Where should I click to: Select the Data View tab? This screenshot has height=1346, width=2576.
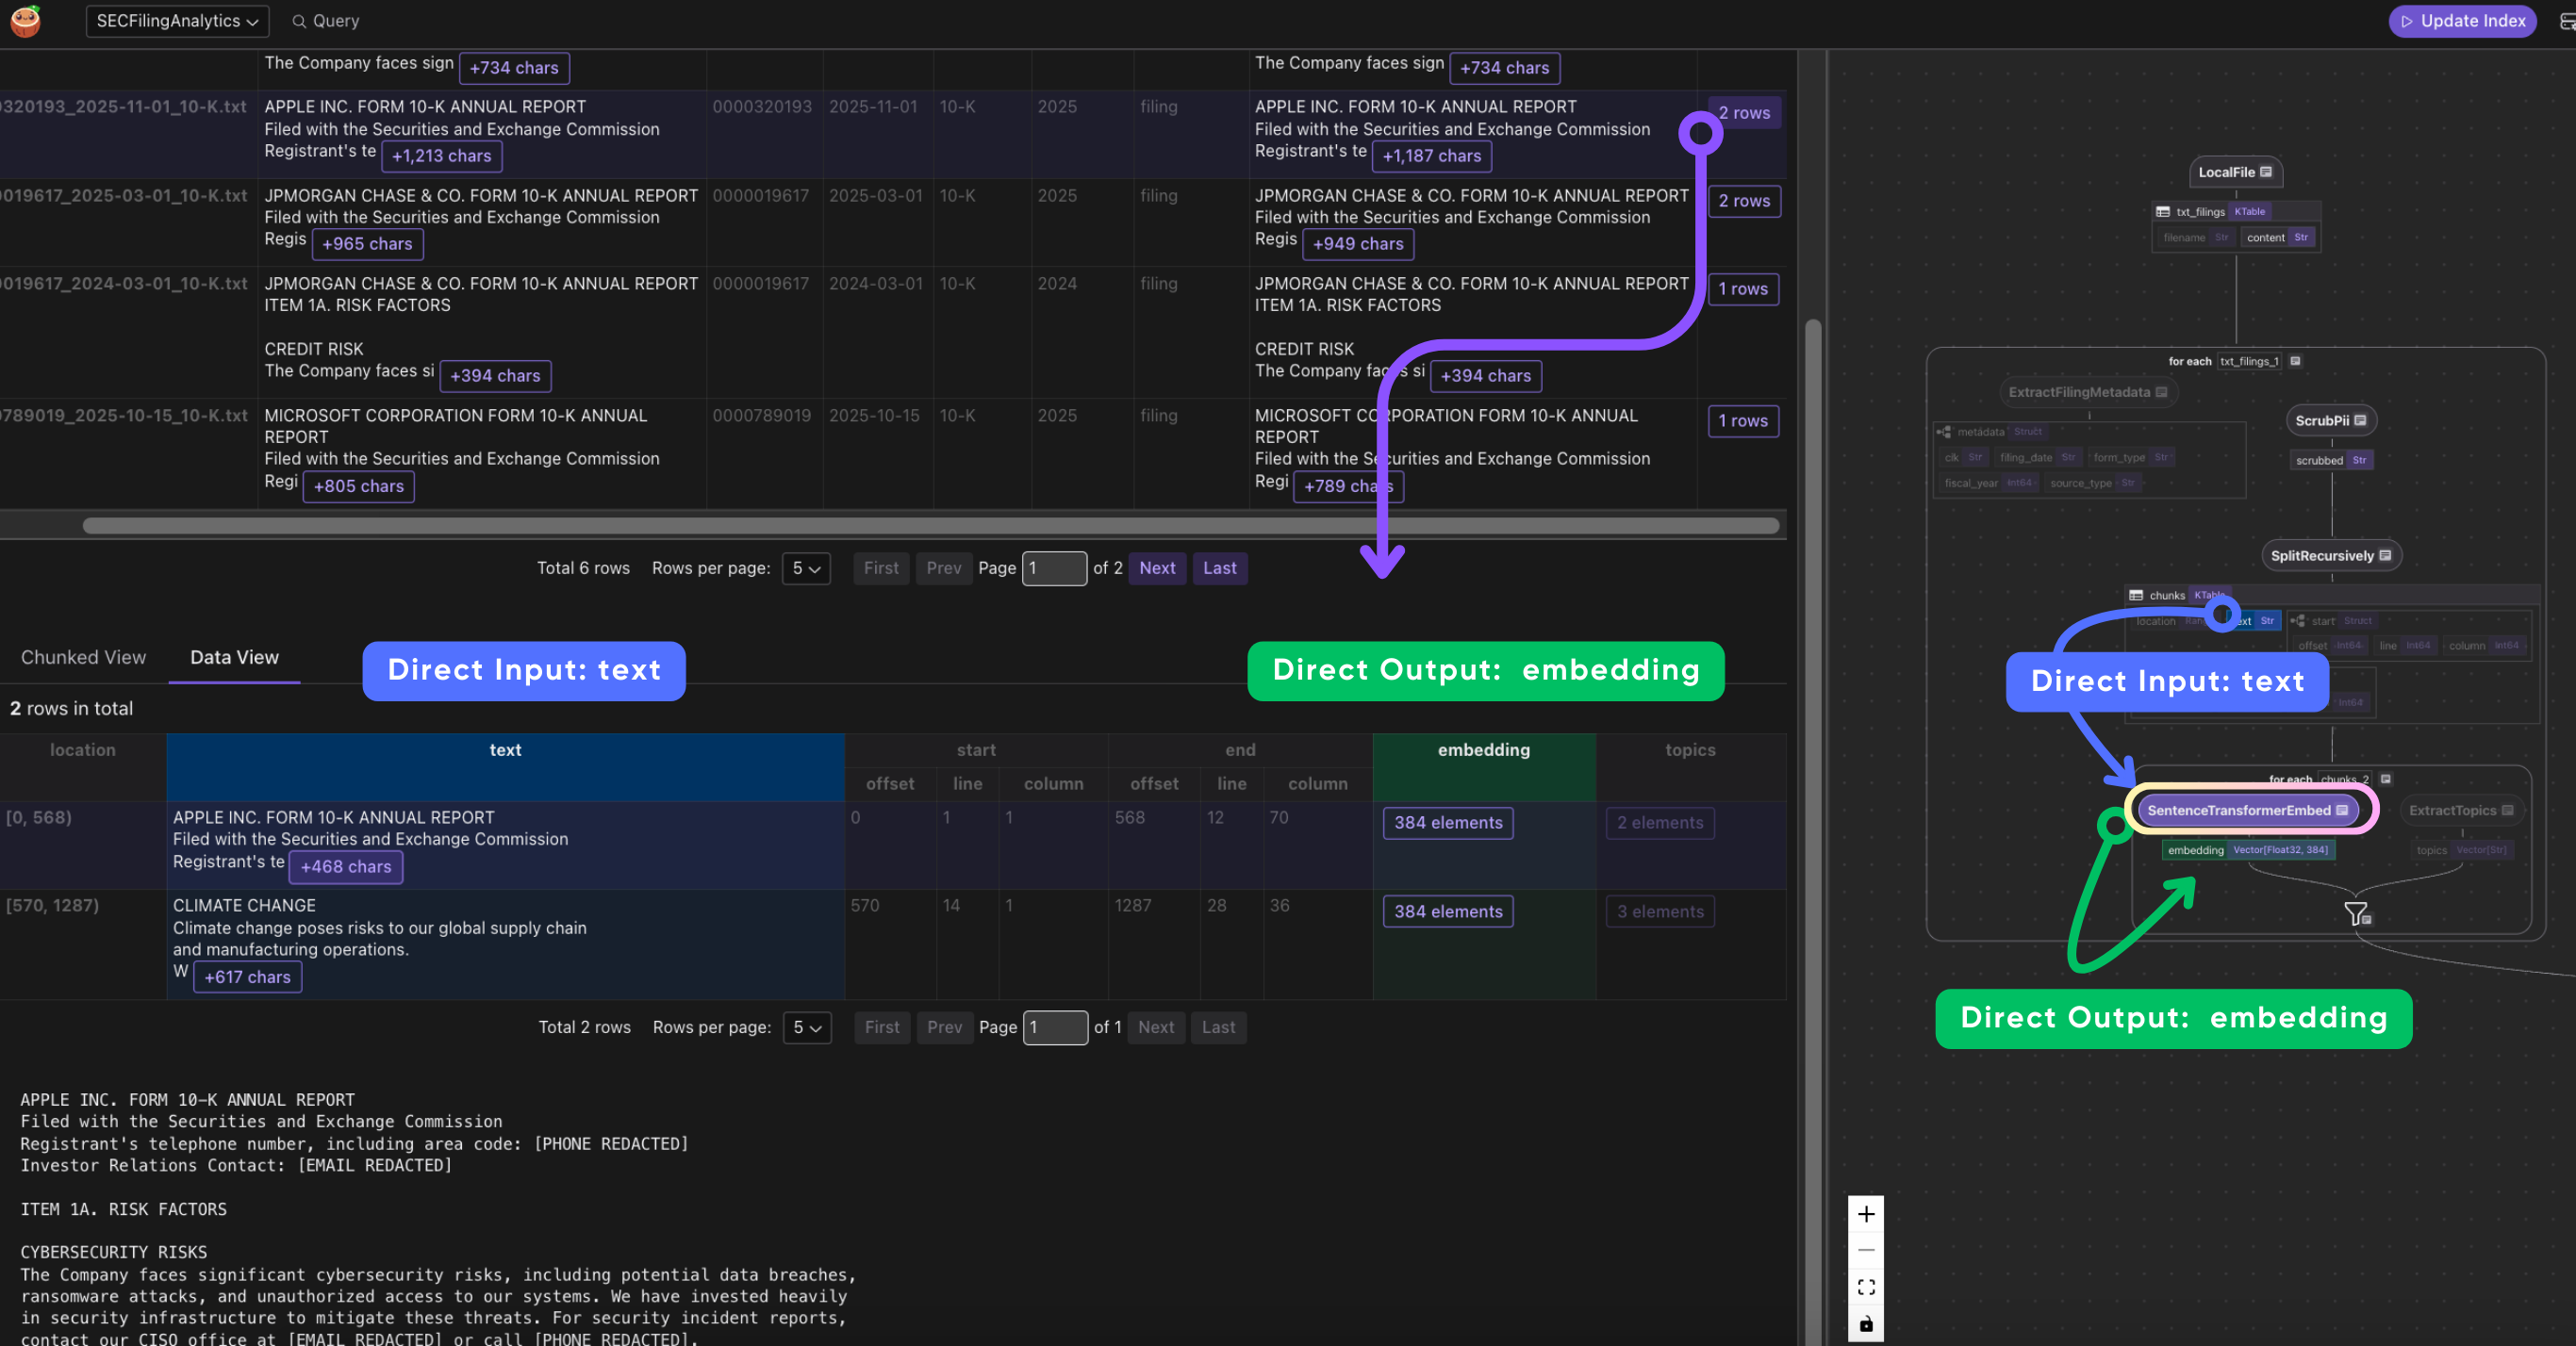233,657
